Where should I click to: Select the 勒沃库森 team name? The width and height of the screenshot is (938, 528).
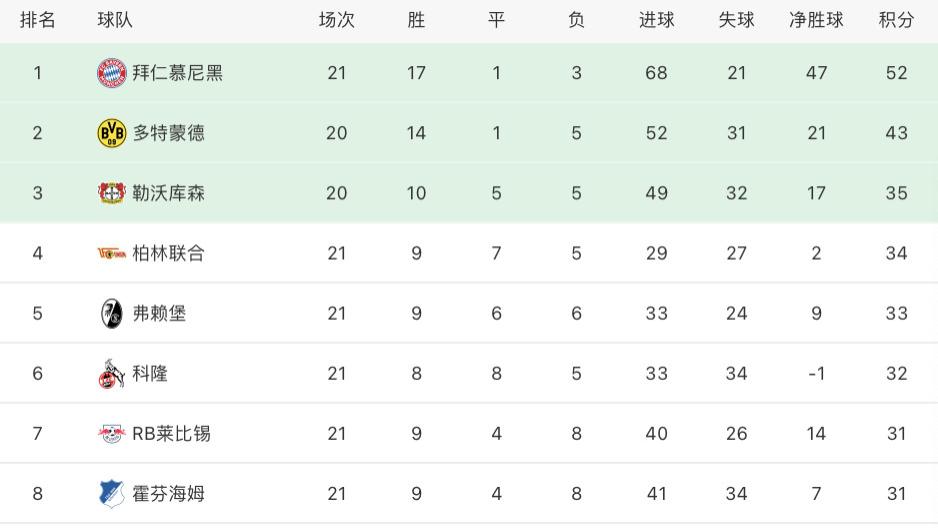click(x=169, y=193)
